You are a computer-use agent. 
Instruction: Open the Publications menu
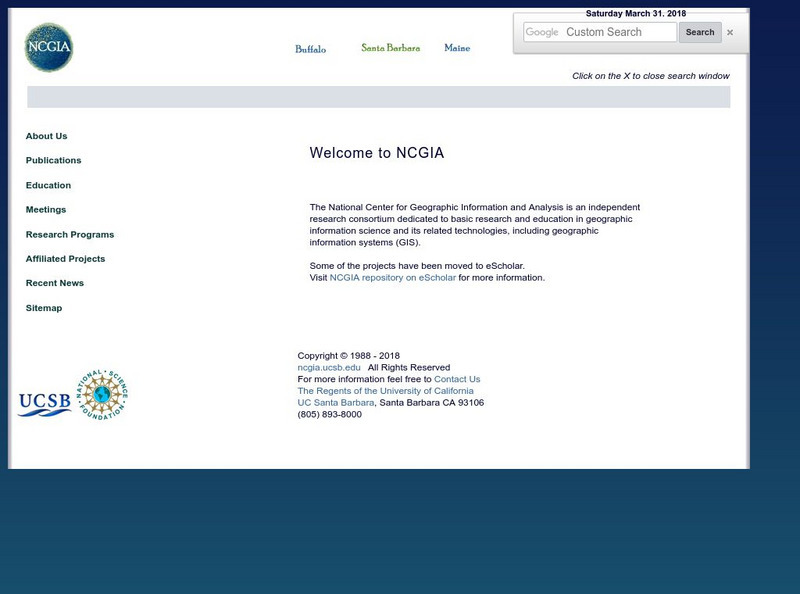(x=54, y=160)
